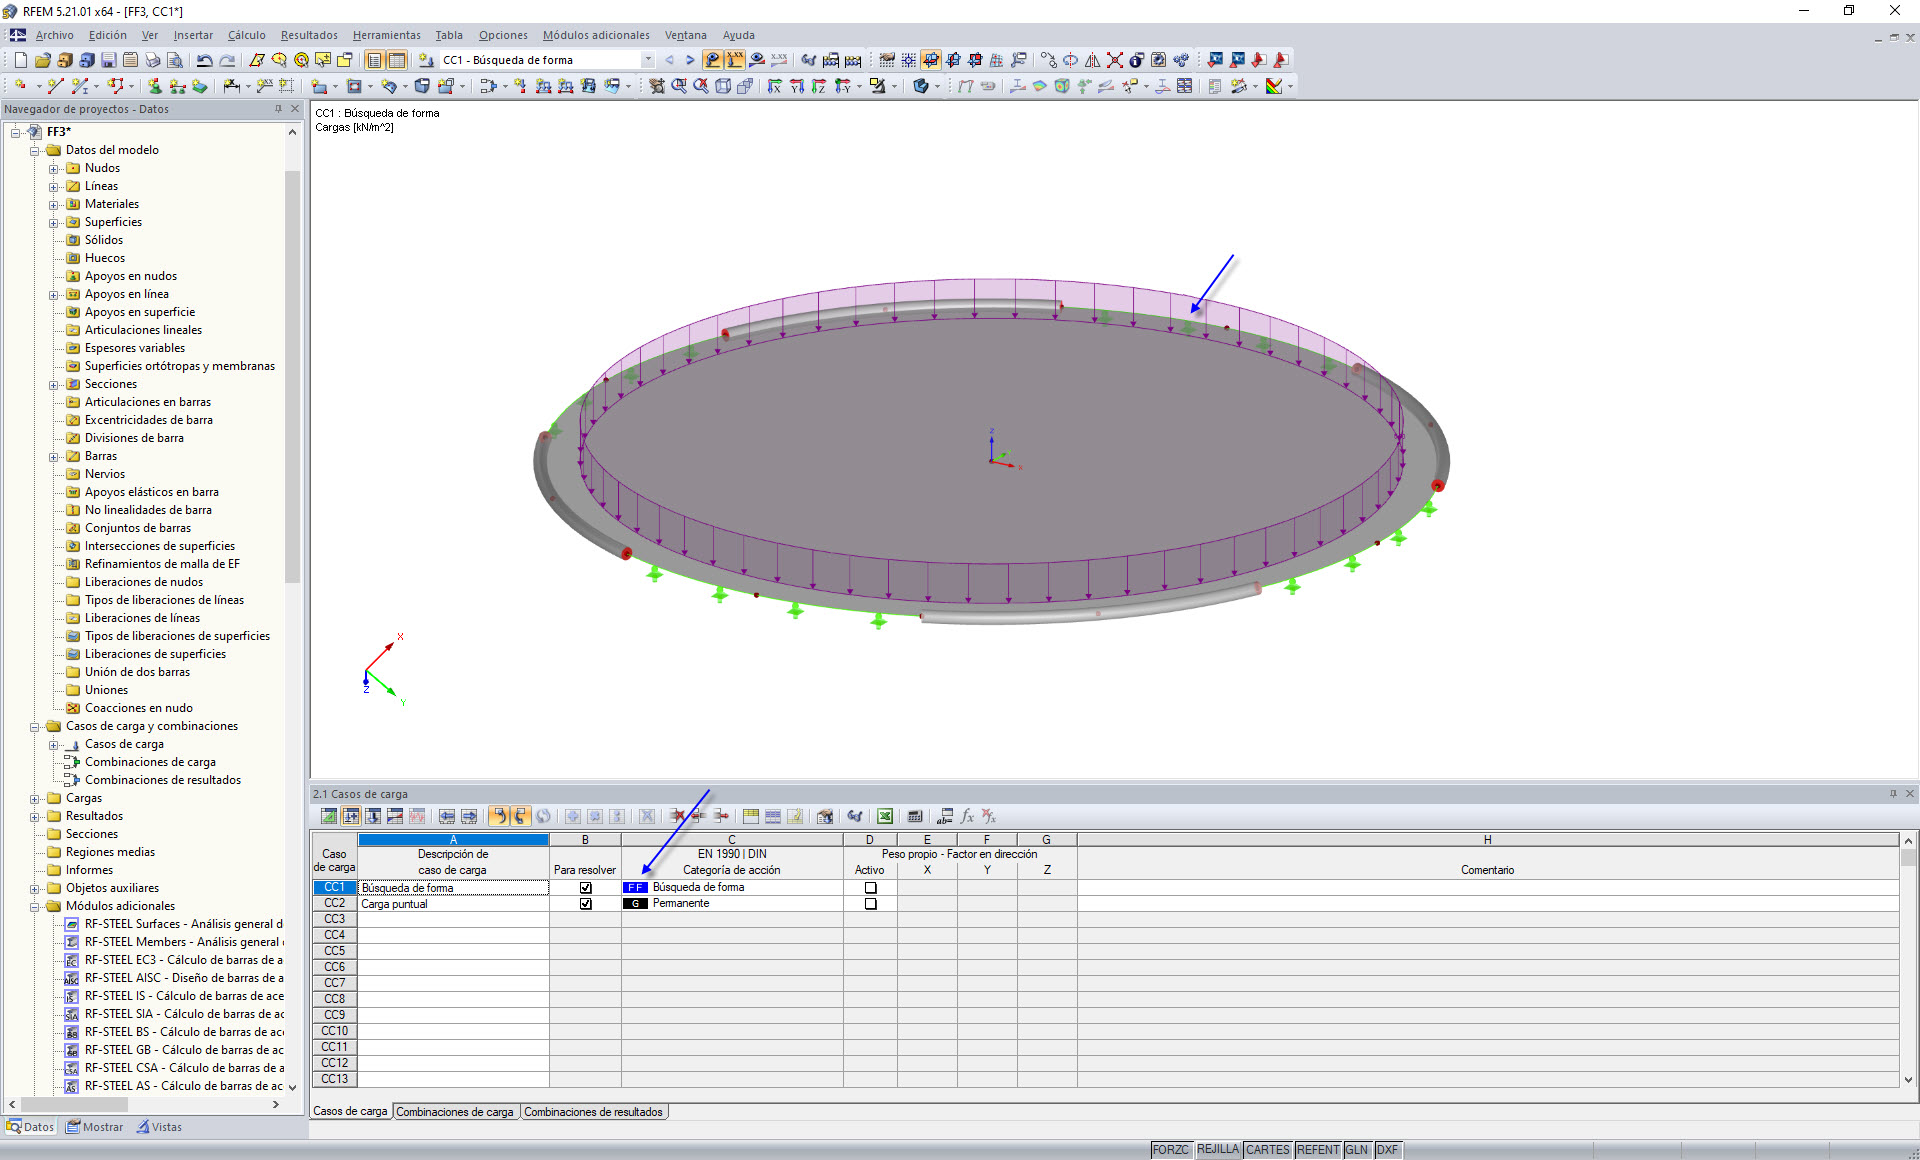This screenshot has width=1920, height=1160.
Task: Toggle 'Para resolver' checkbox for CC1
Action: pos(585,888)
